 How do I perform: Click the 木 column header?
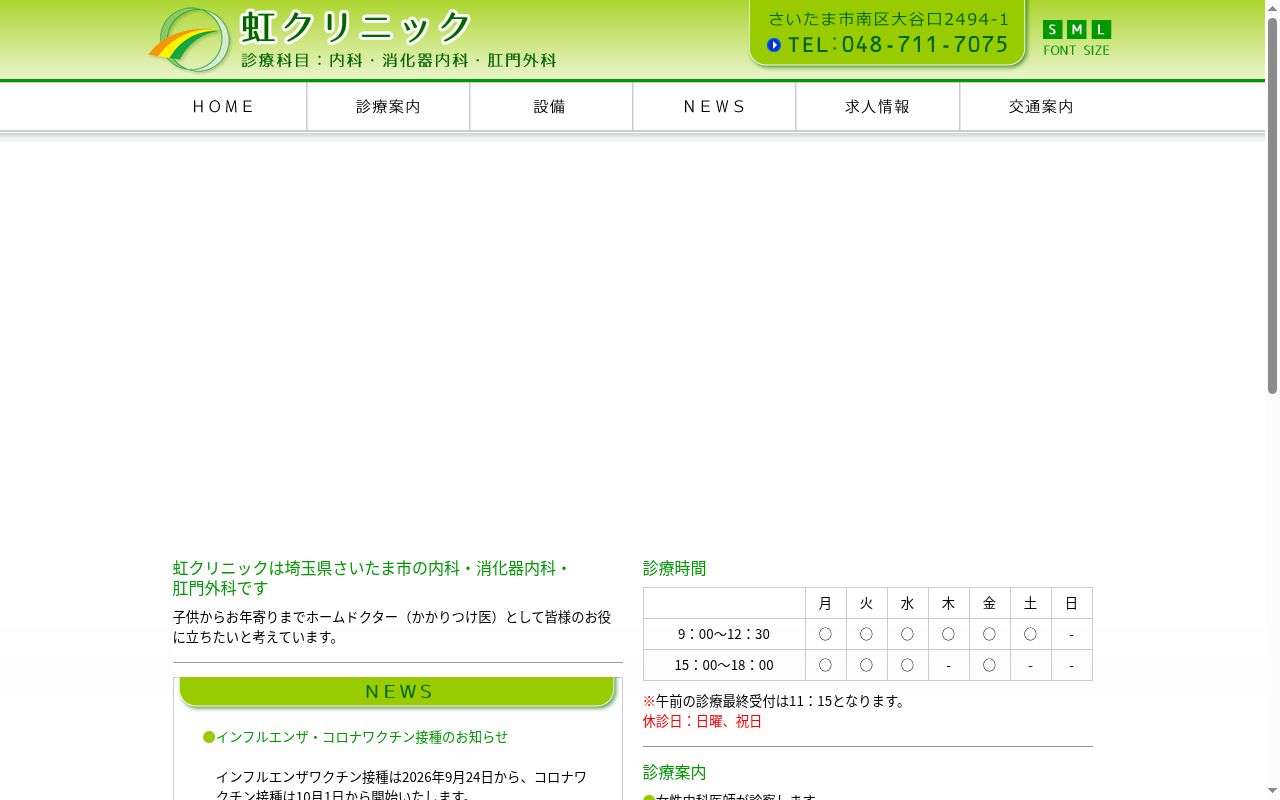point(949,603)
